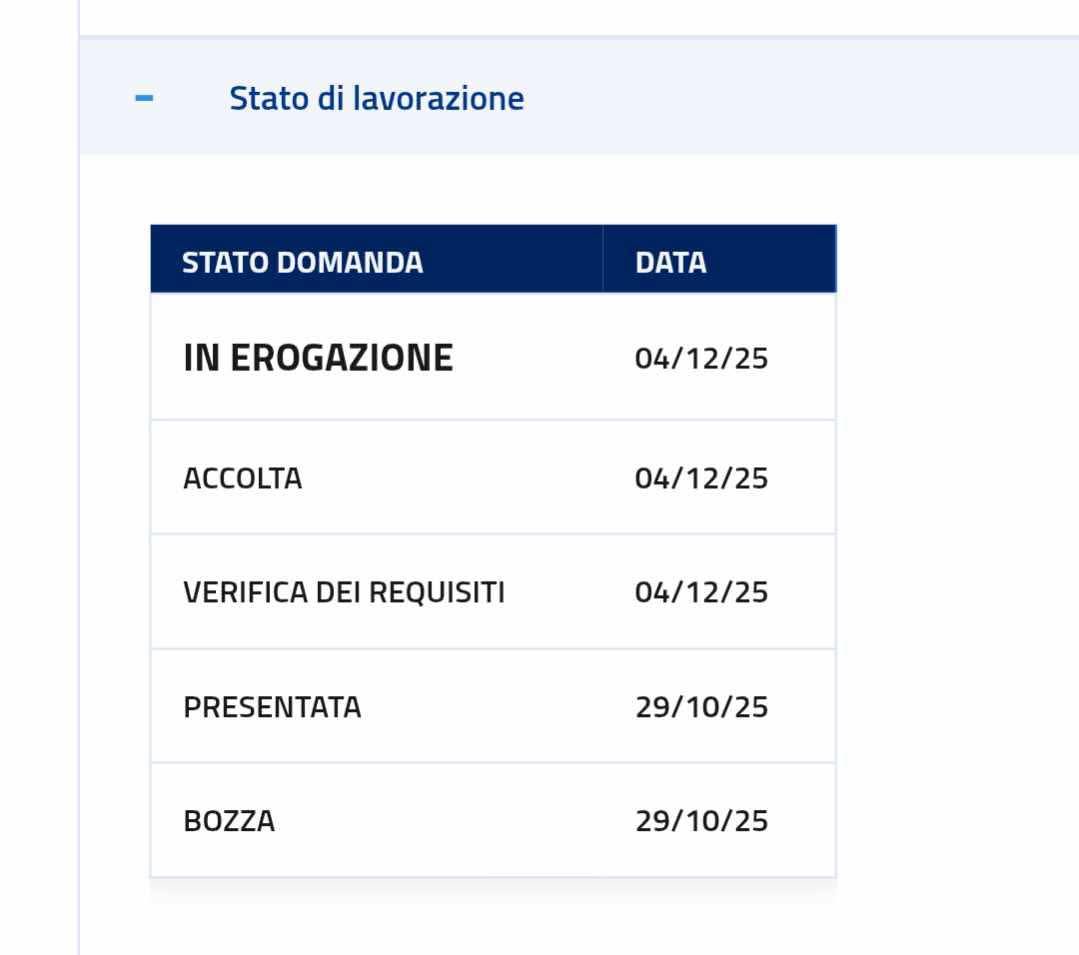
Task: Select the IN EROGAZIONE status text
Action: click(x=318, y=357)
